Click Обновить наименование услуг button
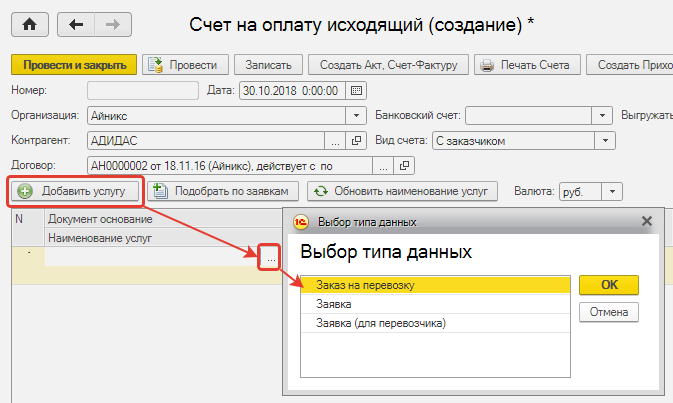673x403 pixels. pos(402,191)
